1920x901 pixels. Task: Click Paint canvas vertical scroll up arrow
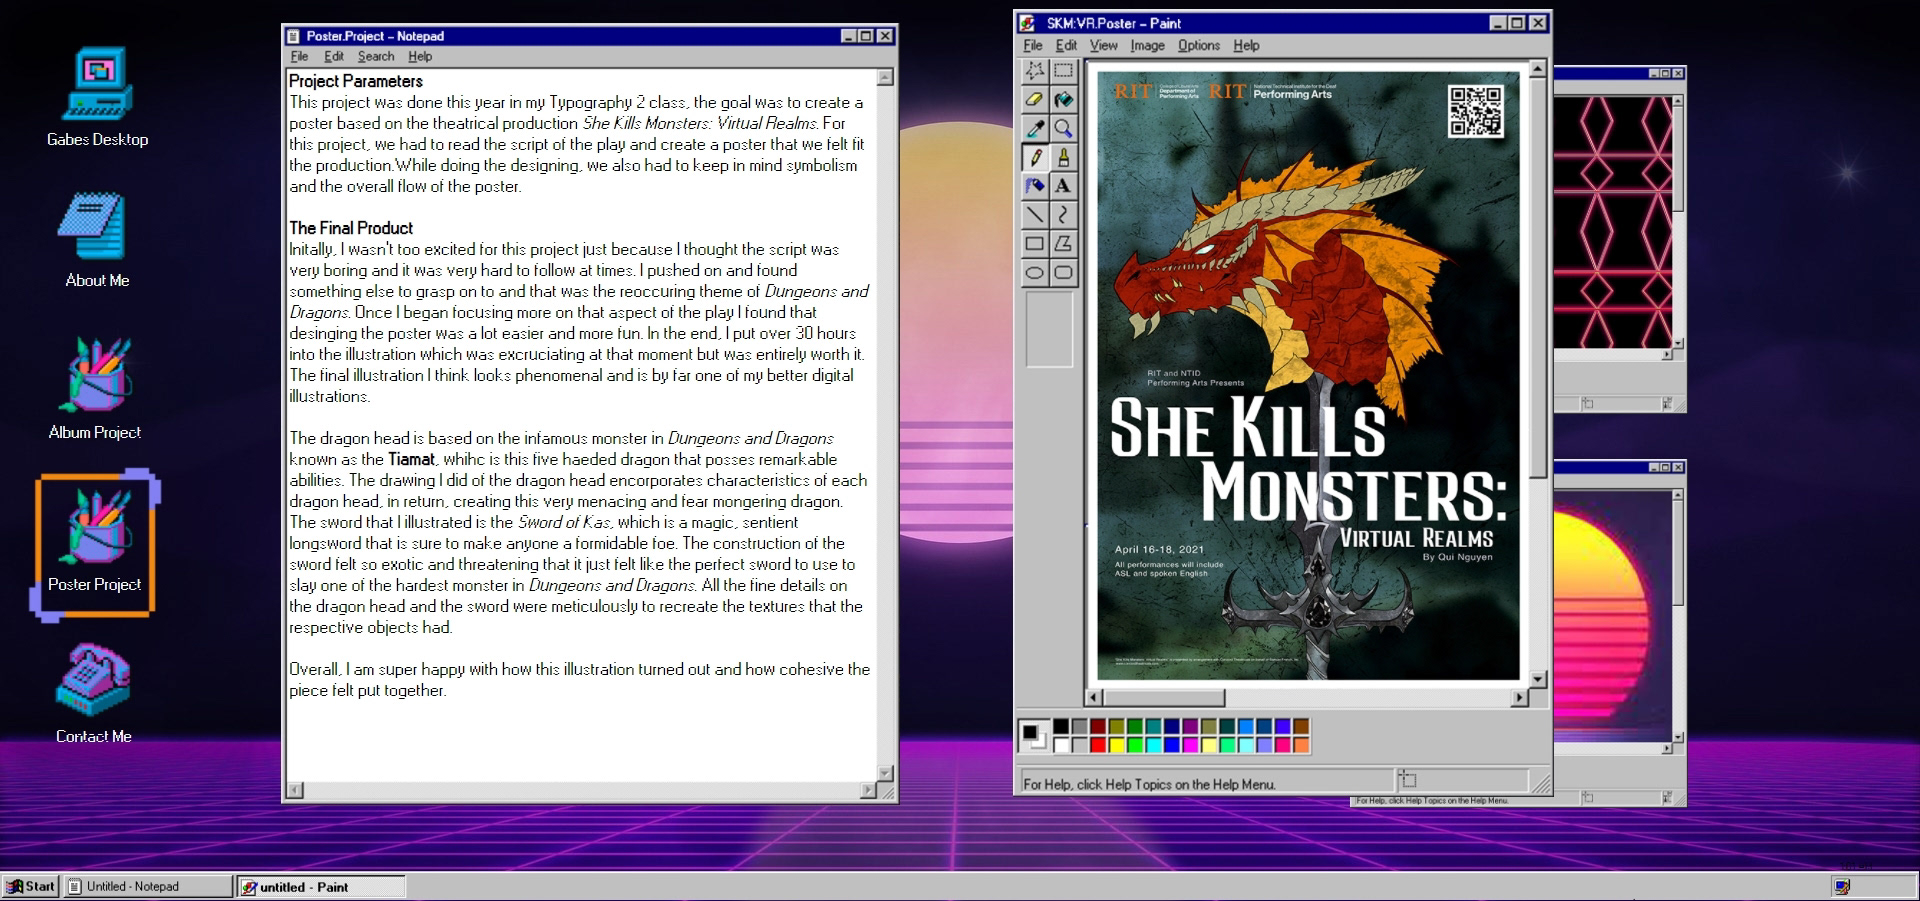tap(1538, 69)
